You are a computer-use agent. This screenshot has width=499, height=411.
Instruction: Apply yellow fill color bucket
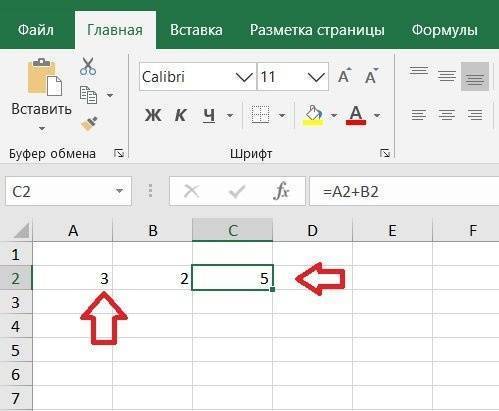tap(313, 115)
